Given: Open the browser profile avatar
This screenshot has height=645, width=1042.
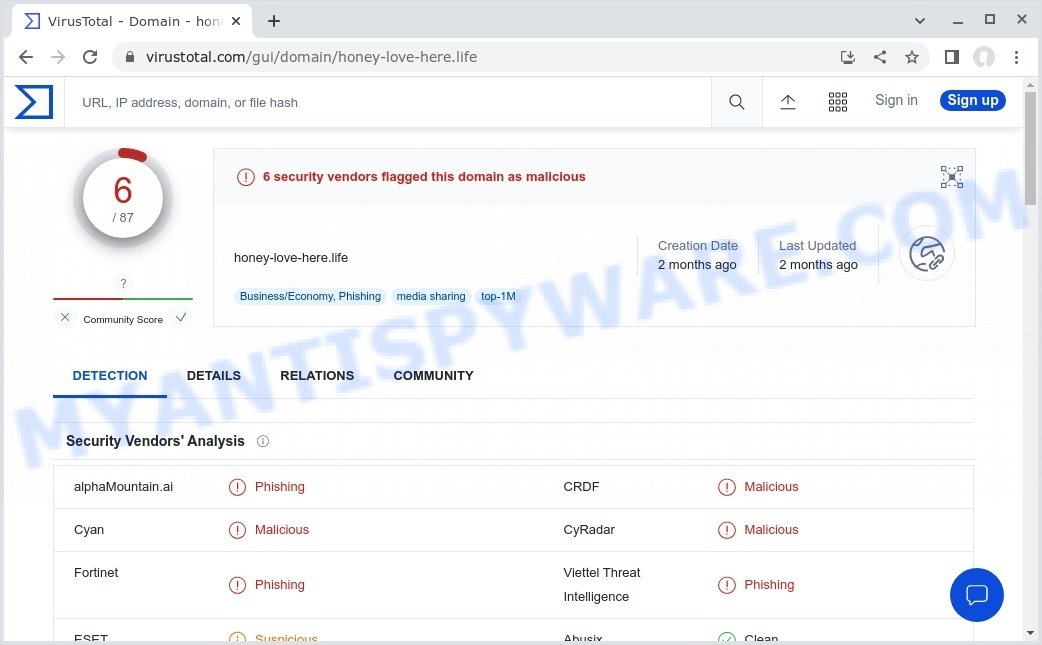Looking at the screenshot, I should coord(984,57).
